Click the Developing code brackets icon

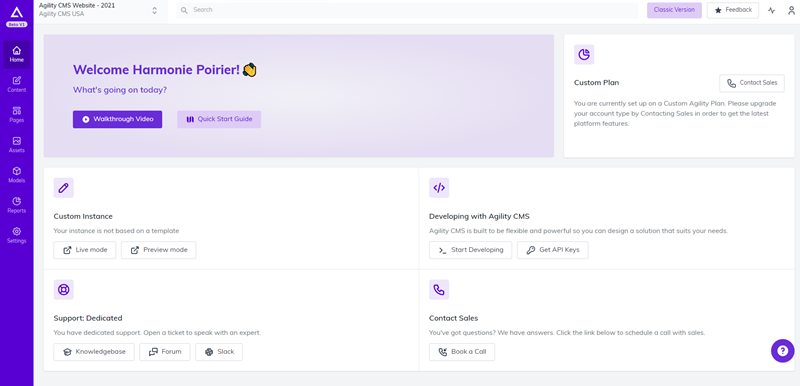click(439, 188)
